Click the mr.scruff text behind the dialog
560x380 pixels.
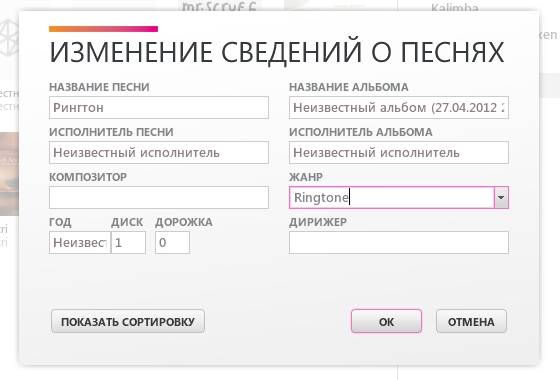tap(219, 6)
